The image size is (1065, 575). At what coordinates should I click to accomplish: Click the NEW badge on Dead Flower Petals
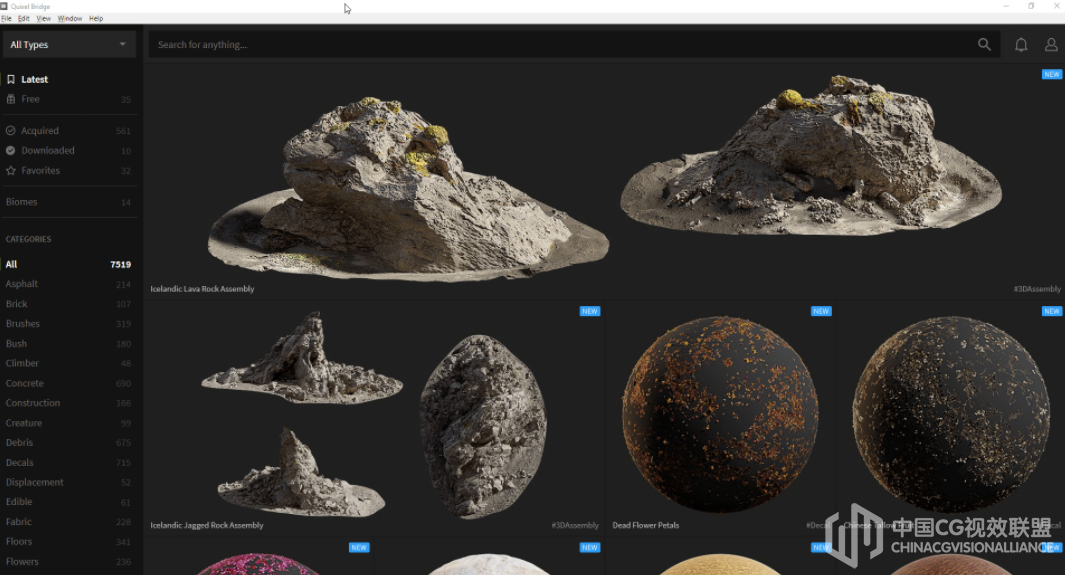821,311
